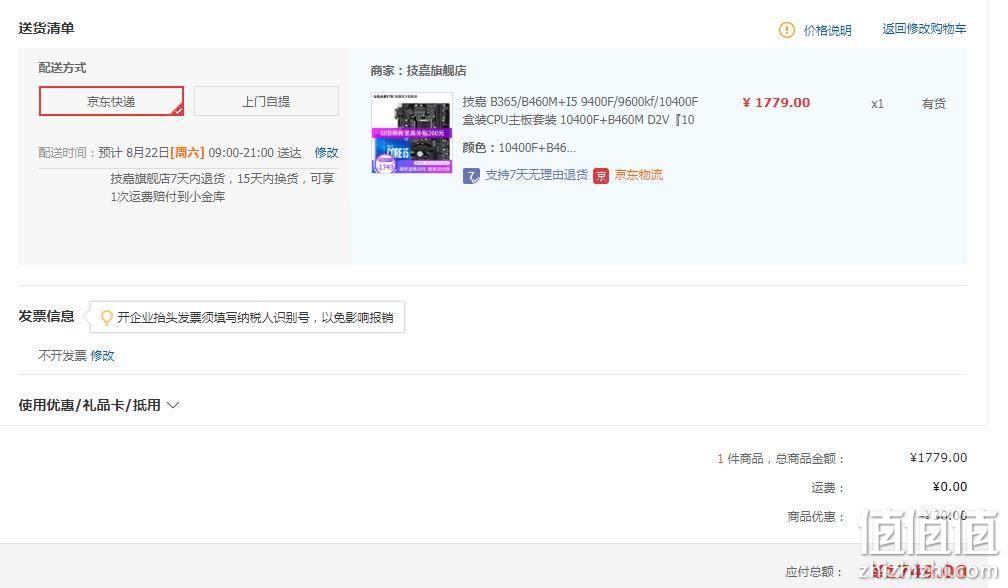The height and width of the screenshot is (588, 1008).
Task: Expand 使用优惠/礼品卡/抵用 chevron
Action: coord(173,405)
